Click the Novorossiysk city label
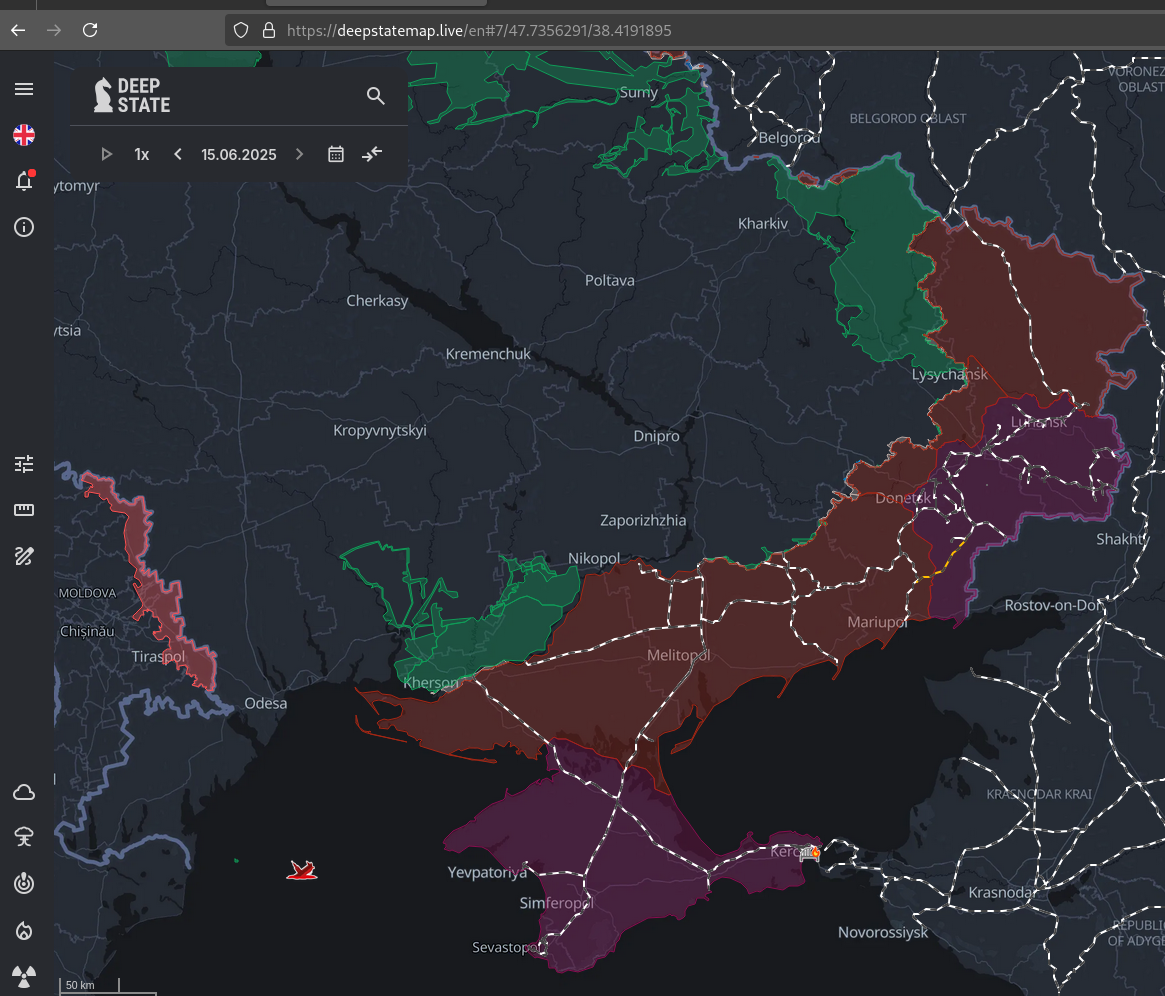 click(883, 932)
